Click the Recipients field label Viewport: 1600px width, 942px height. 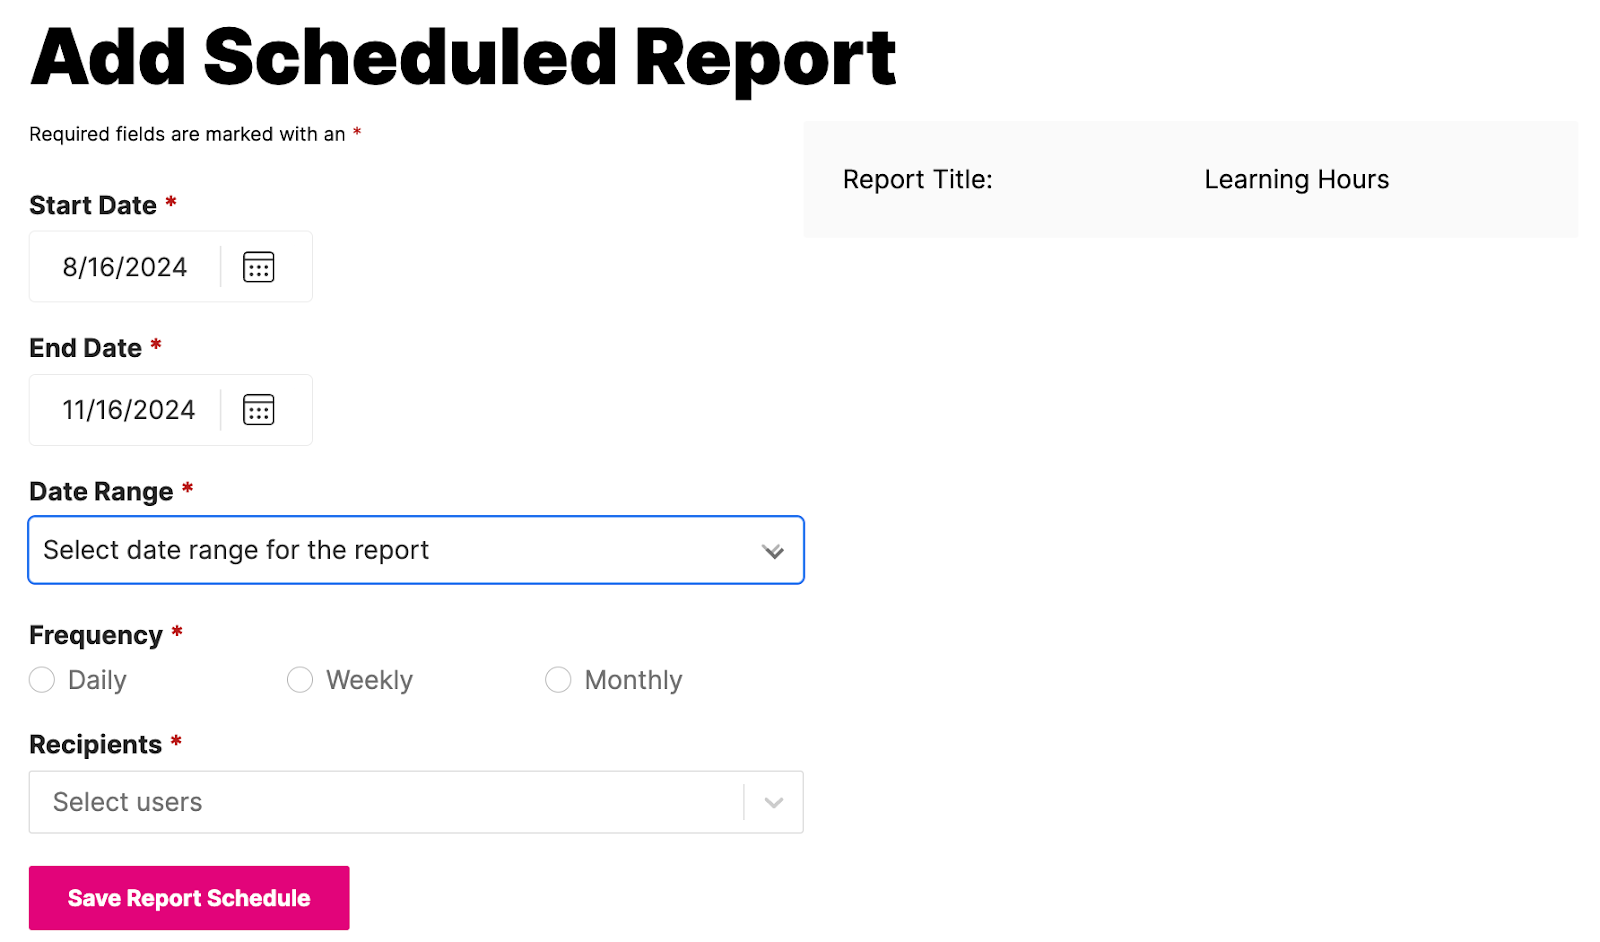pyautogui.click(x=95, y=745)
